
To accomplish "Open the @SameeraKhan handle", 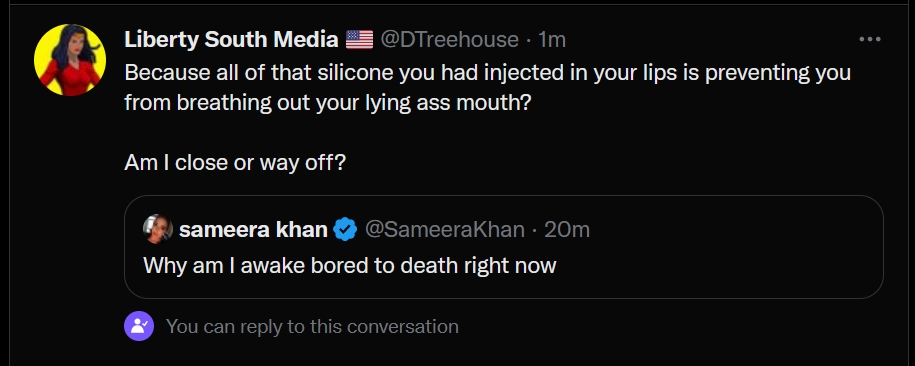I will click(x=445, y=229).
